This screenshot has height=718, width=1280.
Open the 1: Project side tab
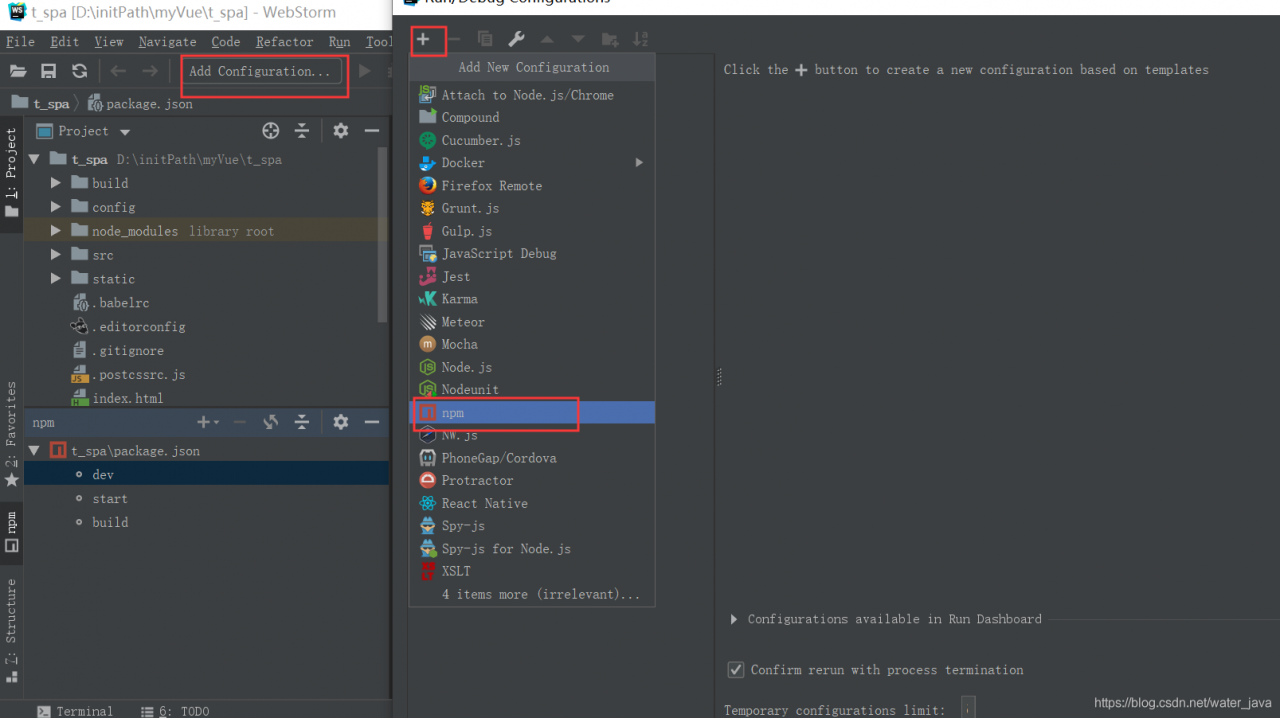point(12,175)
